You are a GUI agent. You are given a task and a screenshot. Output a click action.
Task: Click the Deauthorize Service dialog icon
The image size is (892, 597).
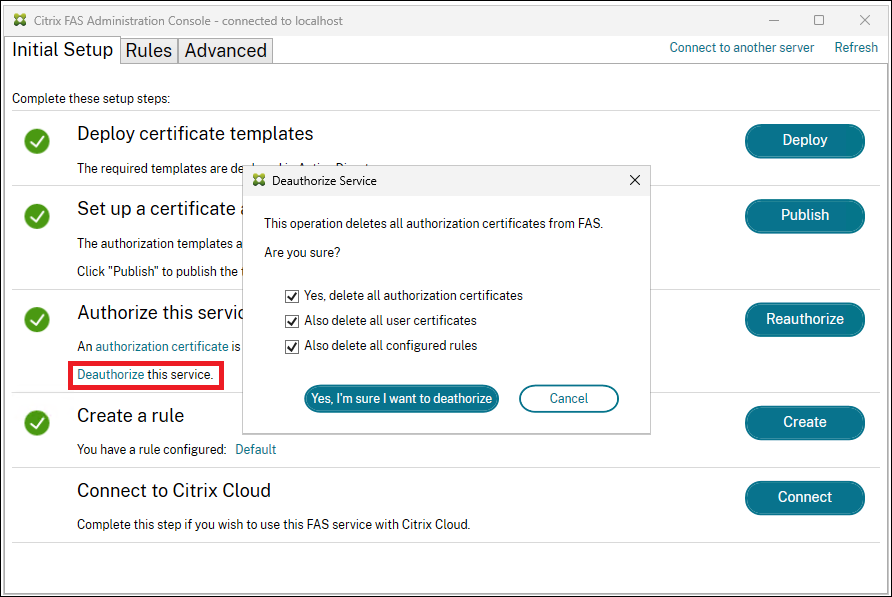click(x=259, y=181)
